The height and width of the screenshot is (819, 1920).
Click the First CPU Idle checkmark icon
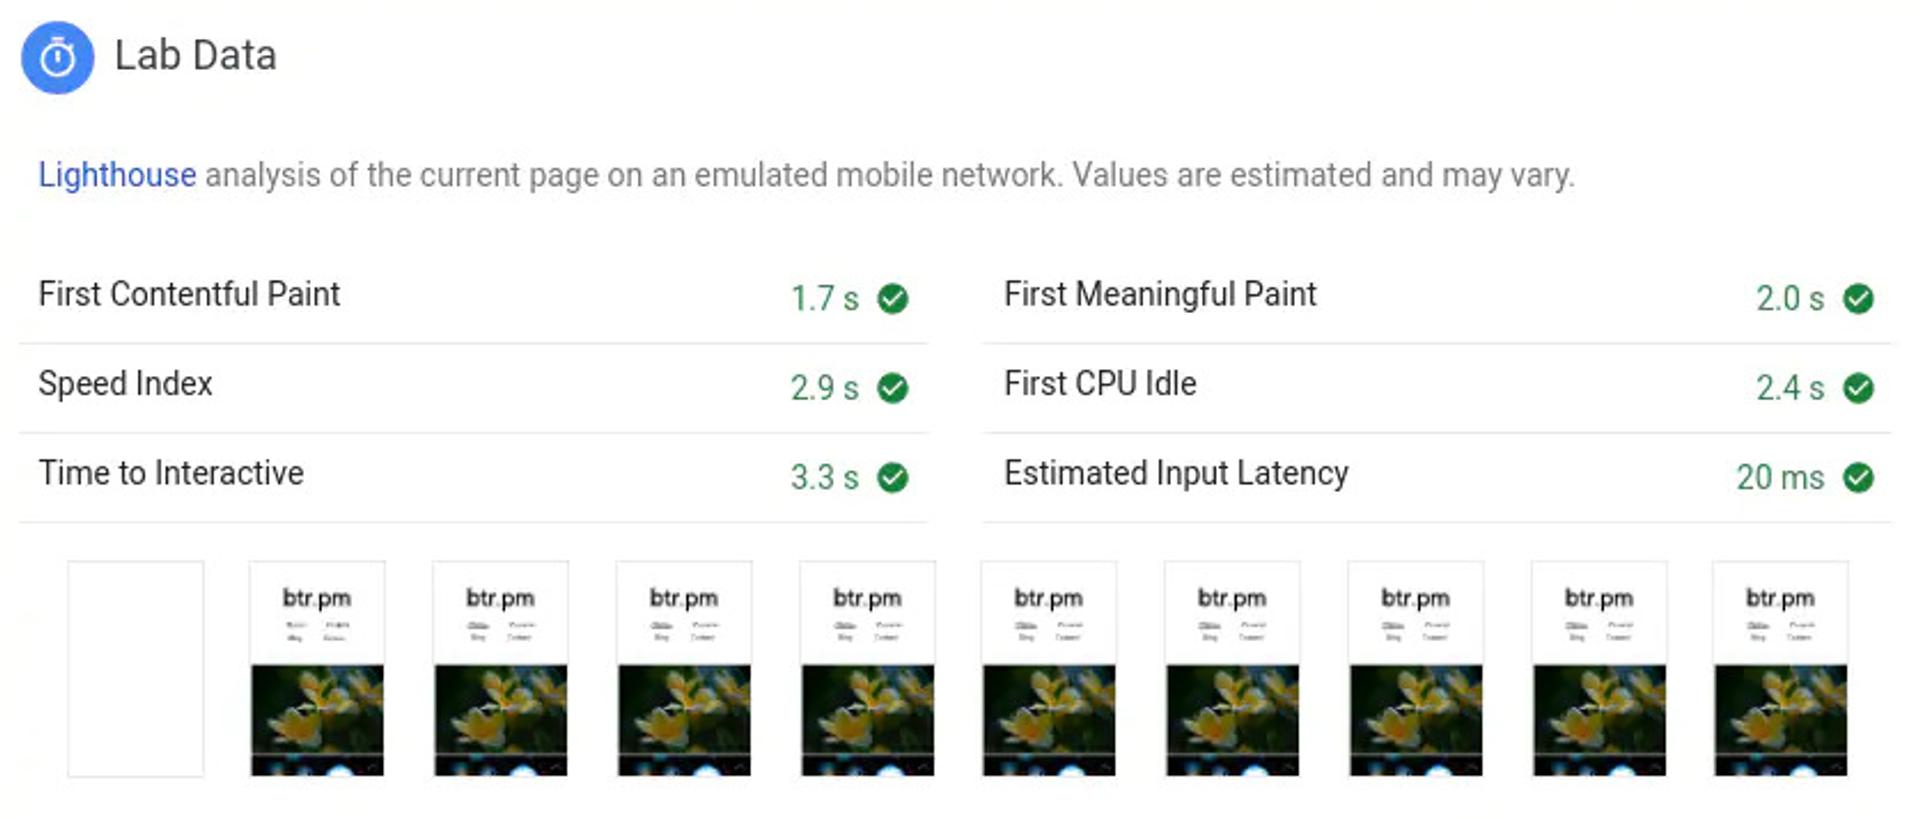coord(1858,388)
